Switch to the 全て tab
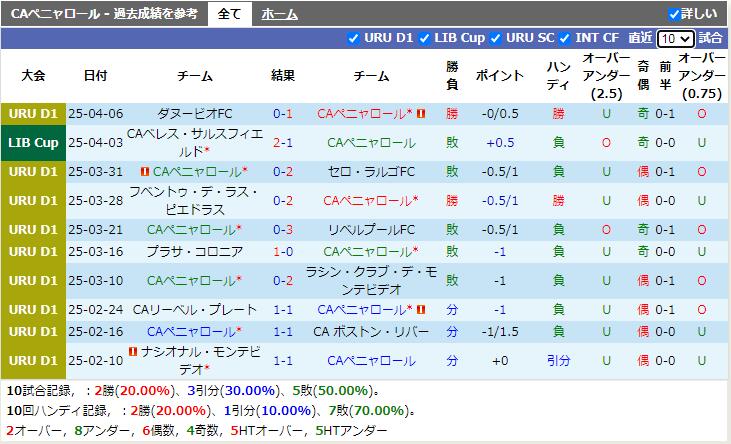 pyautogui.click(x=229, y=14)
